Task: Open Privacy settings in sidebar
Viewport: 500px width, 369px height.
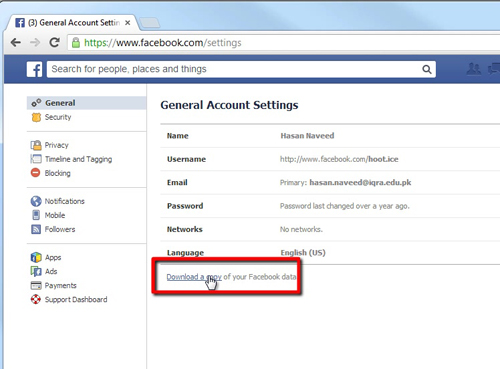Action: (57, 145)
